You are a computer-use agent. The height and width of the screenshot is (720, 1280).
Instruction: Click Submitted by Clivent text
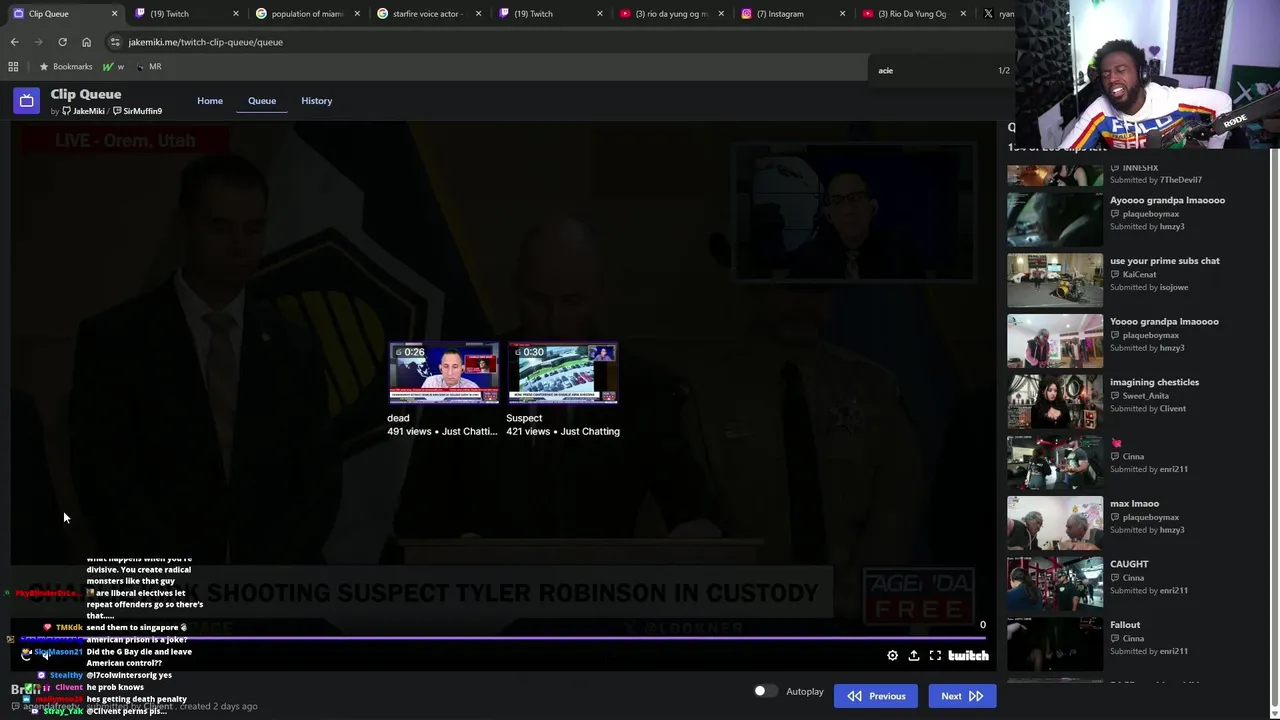coord(1148,409)
